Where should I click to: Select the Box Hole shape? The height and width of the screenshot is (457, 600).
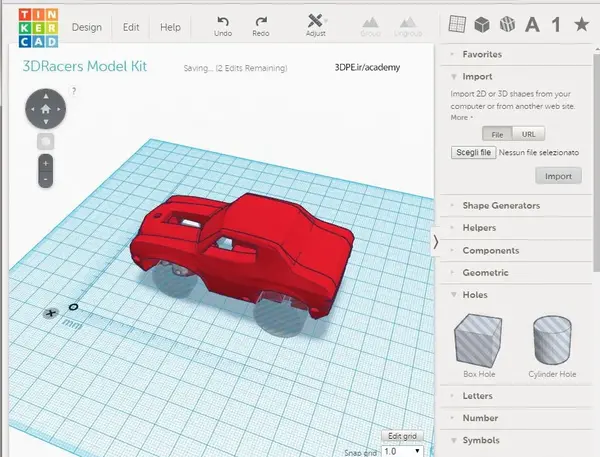coord(478,346)
